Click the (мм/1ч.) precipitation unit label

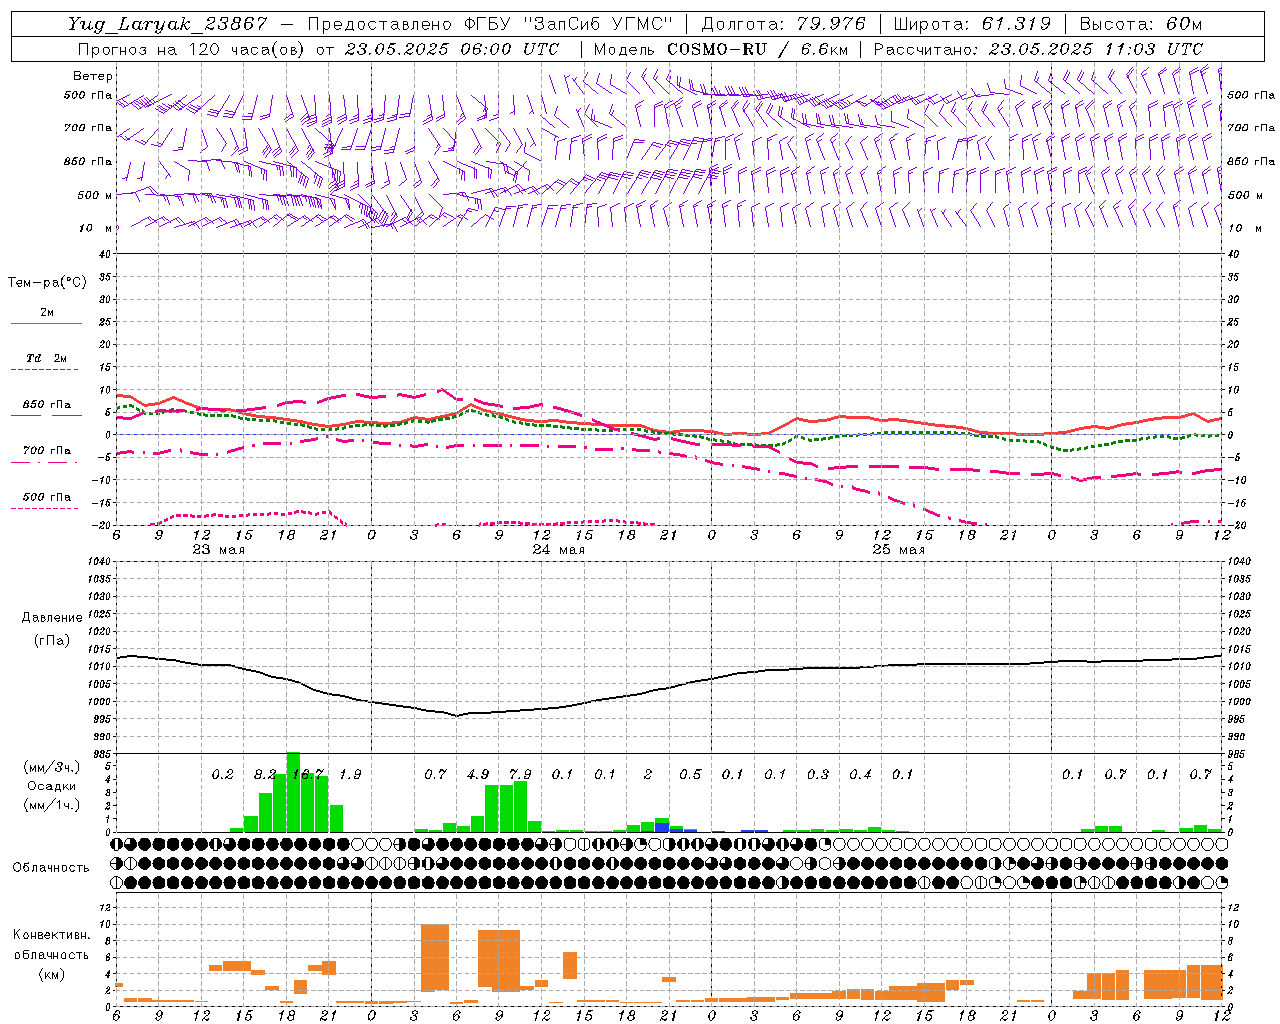click(52, 804)
